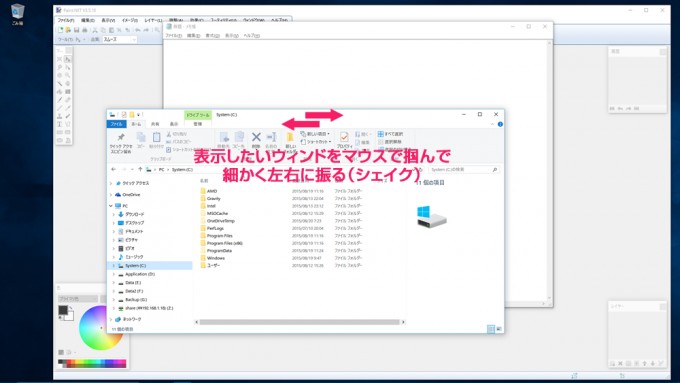Switch to large icons view in status bar
This screenshot has width=680, height=383.
(x=499, y=329)
